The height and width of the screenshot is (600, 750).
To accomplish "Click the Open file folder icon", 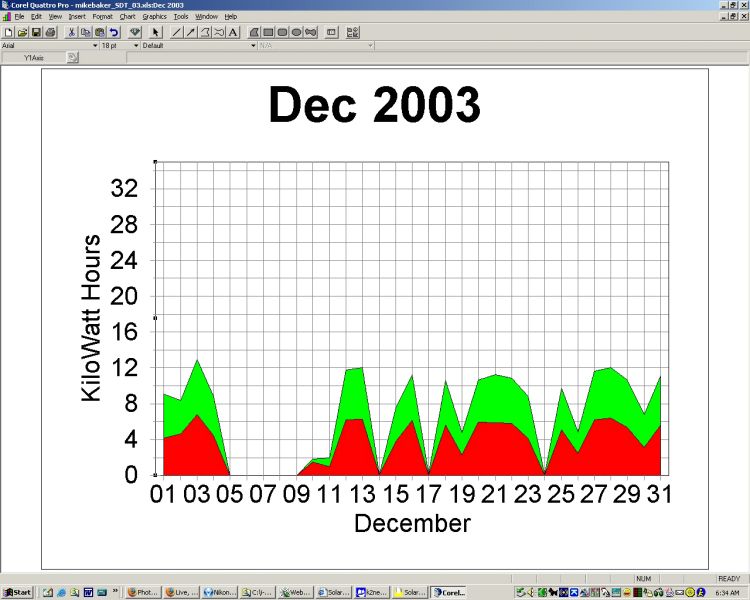I will [x=22, y=32].
